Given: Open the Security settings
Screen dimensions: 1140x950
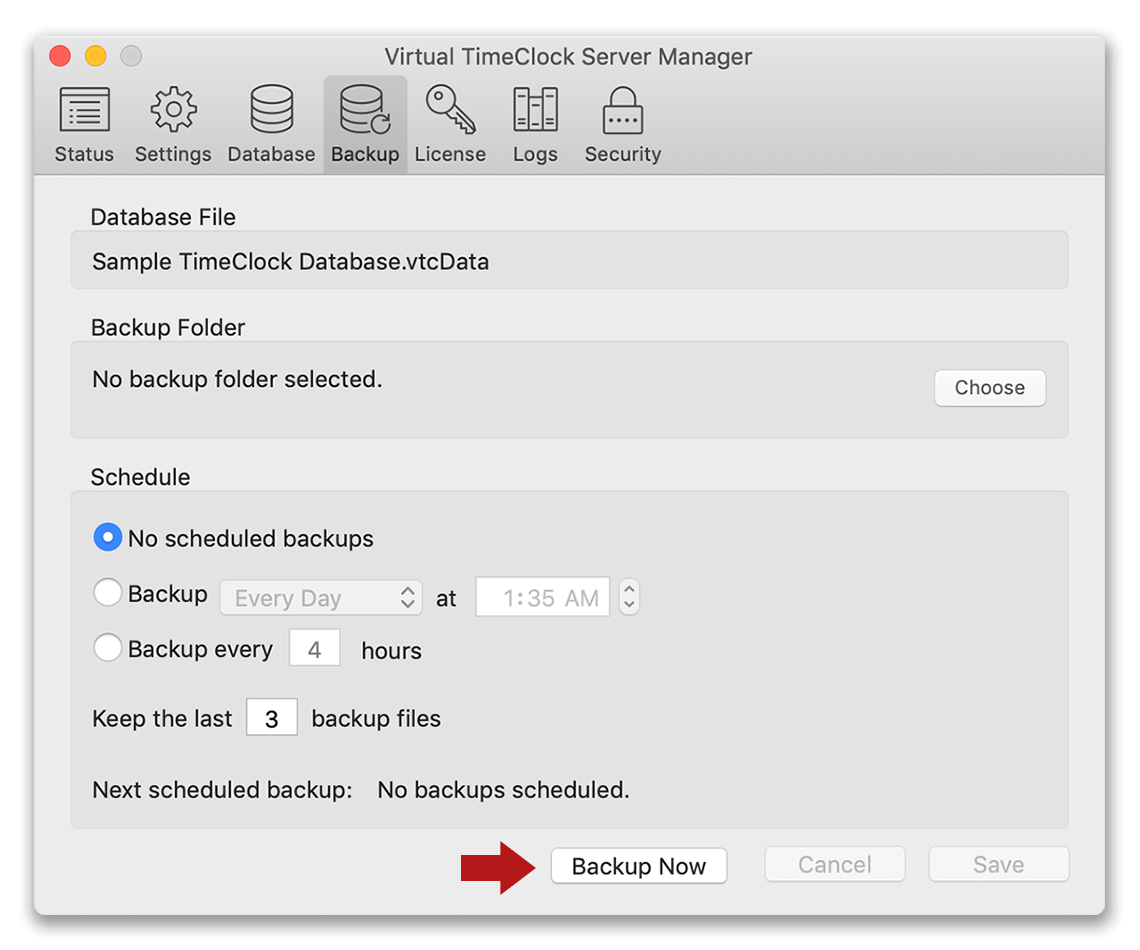Looking at the screenshot, I should click(x=622, y=122).
